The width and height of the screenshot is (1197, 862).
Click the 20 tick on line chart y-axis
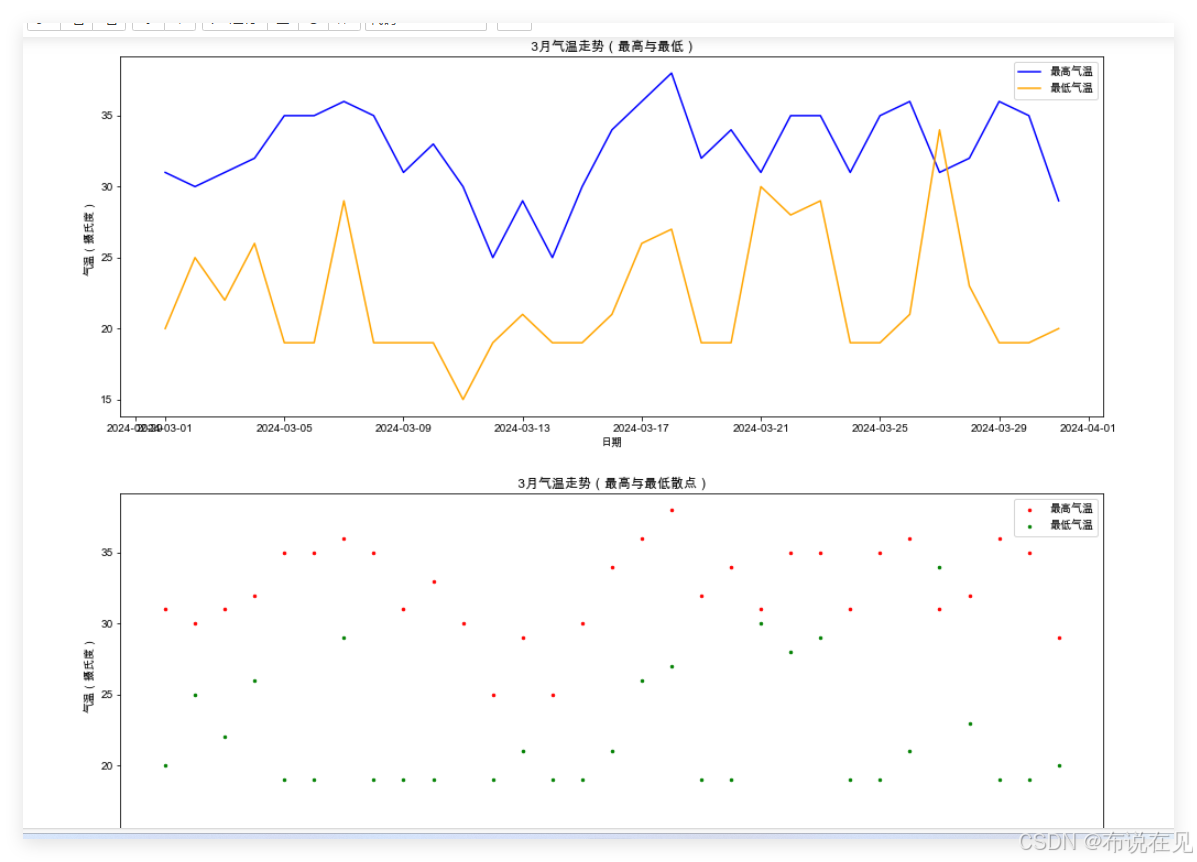pos(107,329)
